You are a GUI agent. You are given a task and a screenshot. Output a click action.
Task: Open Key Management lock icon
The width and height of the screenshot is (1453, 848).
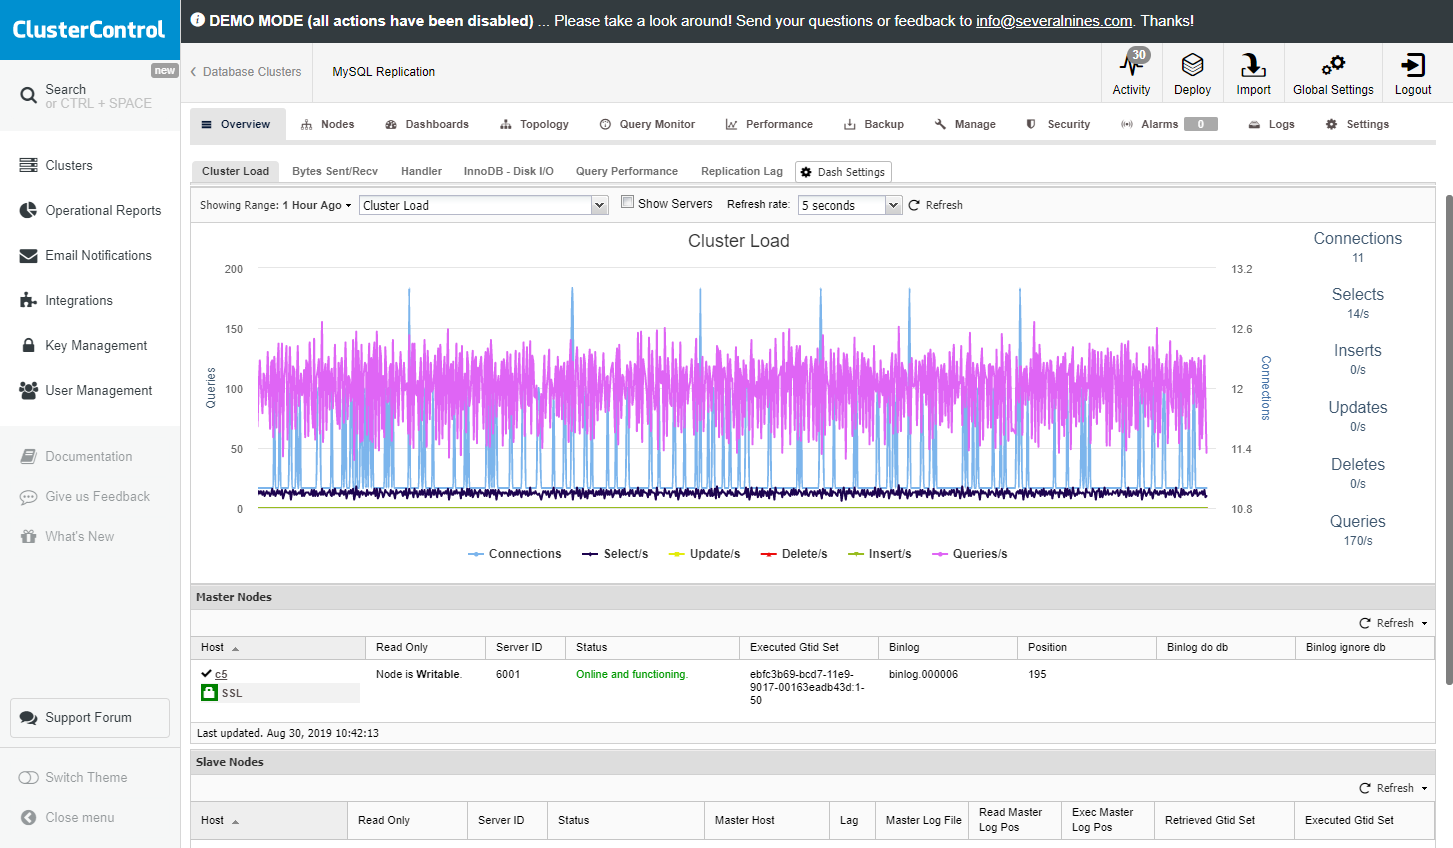pyautogui.click(x=28, y=345)
